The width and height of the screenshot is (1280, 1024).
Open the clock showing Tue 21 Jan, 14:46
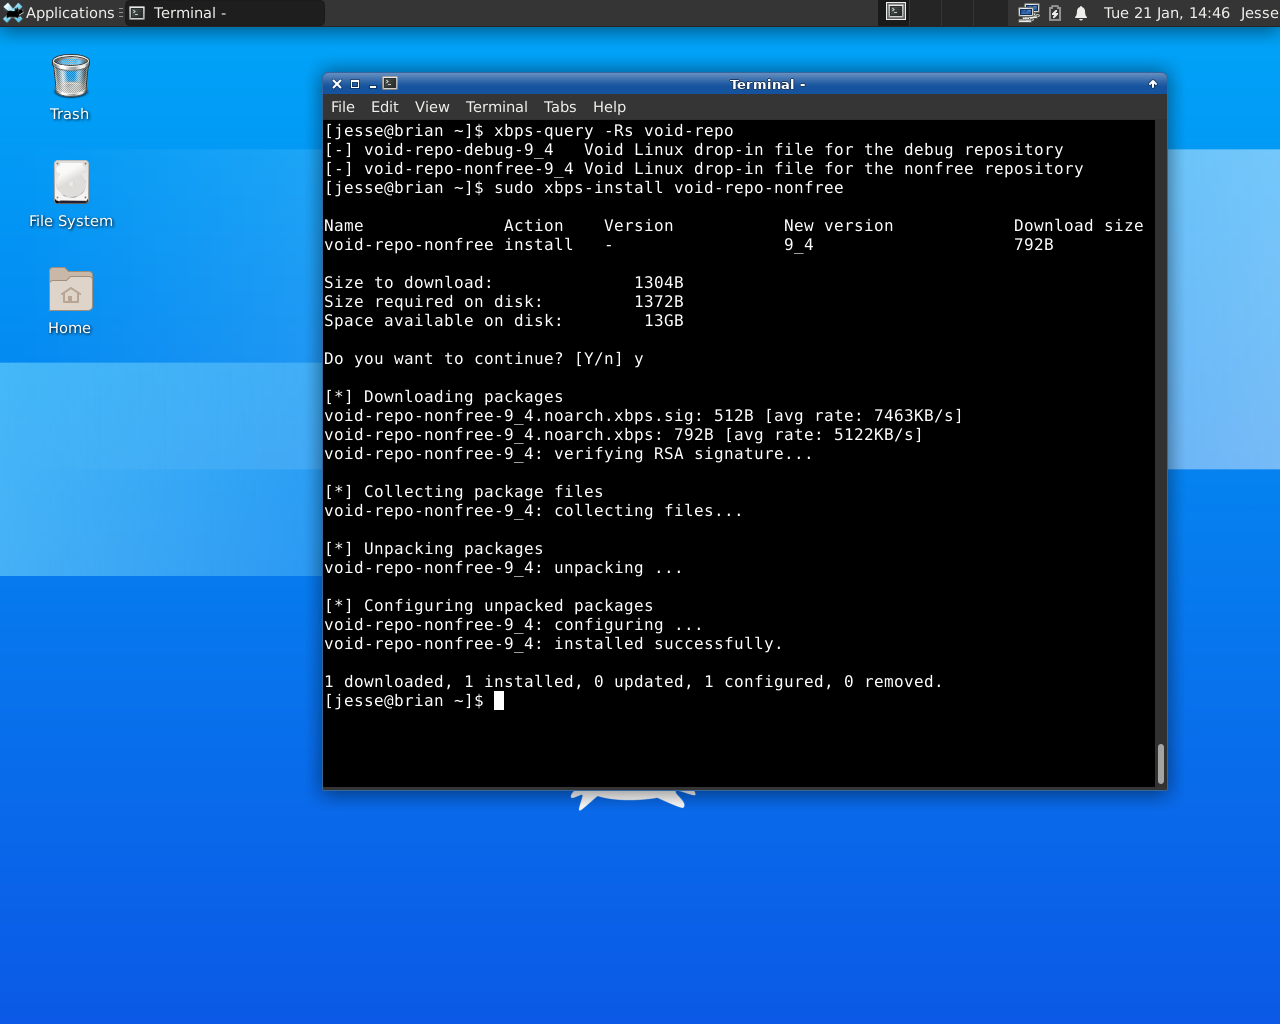coord(1166,13)
